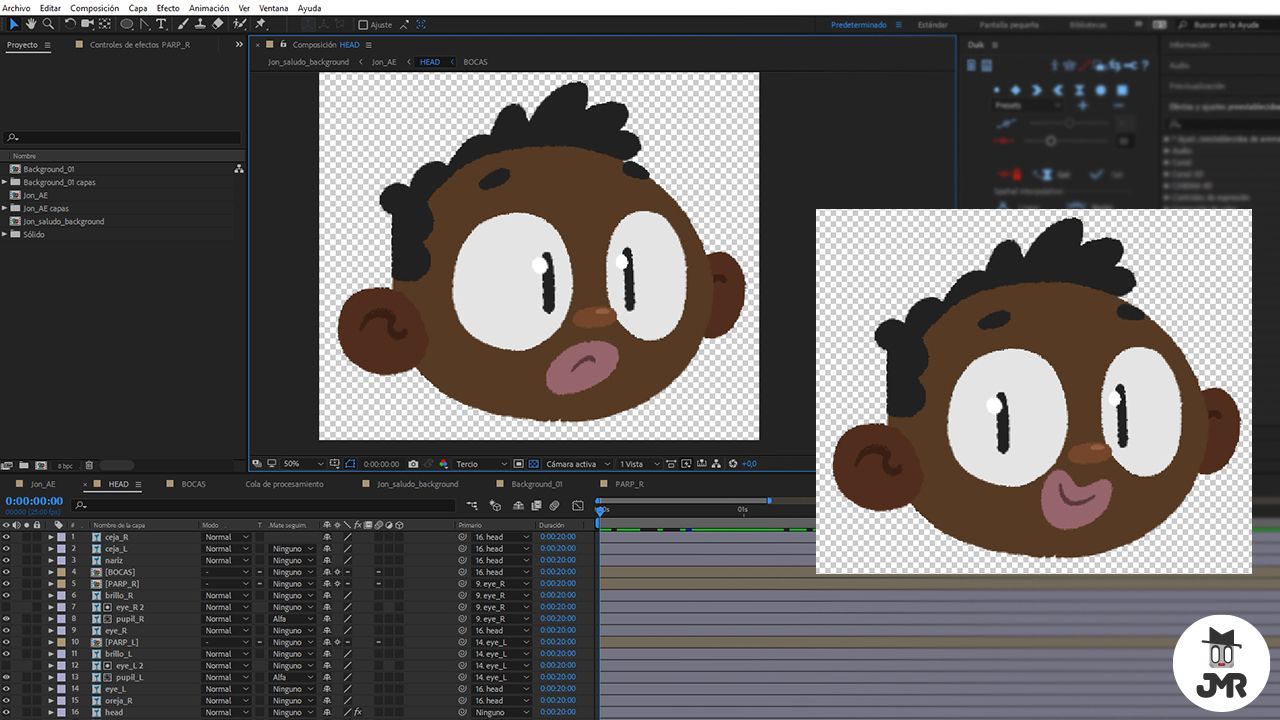The width and height of the screenshot is (1280, 720).
Task: Hide the ceja_R layer eye toggle
Action: tap(6, 537)
